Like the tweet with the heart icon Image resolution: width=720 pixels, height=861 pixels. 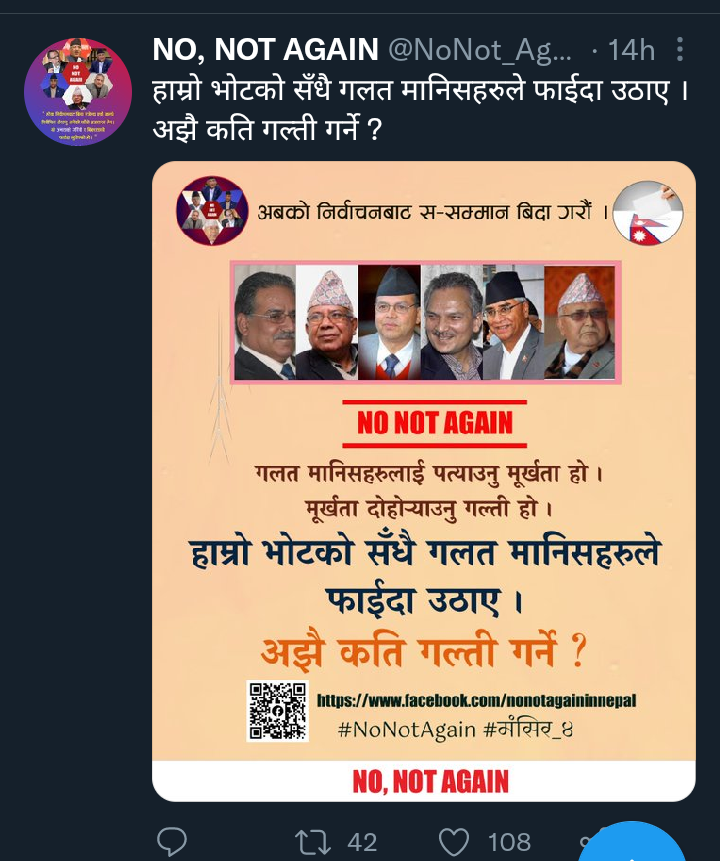(x=454, y=841)
